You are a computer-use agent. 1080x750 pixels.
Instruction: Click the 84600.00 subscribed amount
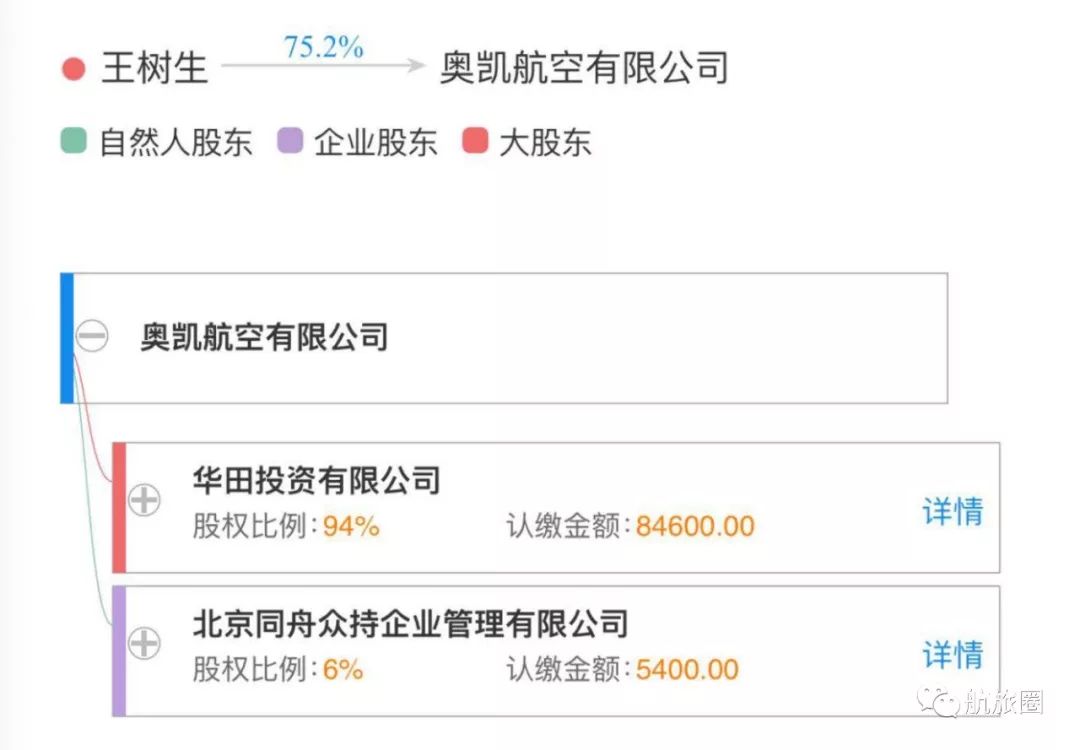(695, 526)
